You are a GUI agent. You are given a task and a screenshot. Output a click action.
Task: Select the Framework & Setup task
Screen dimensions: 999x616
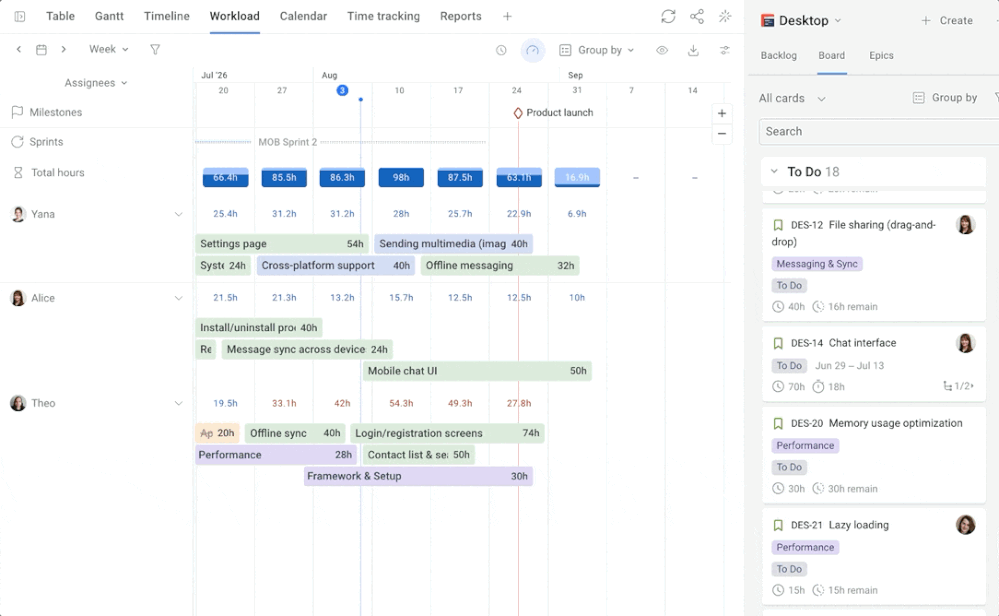coord(418,476)
